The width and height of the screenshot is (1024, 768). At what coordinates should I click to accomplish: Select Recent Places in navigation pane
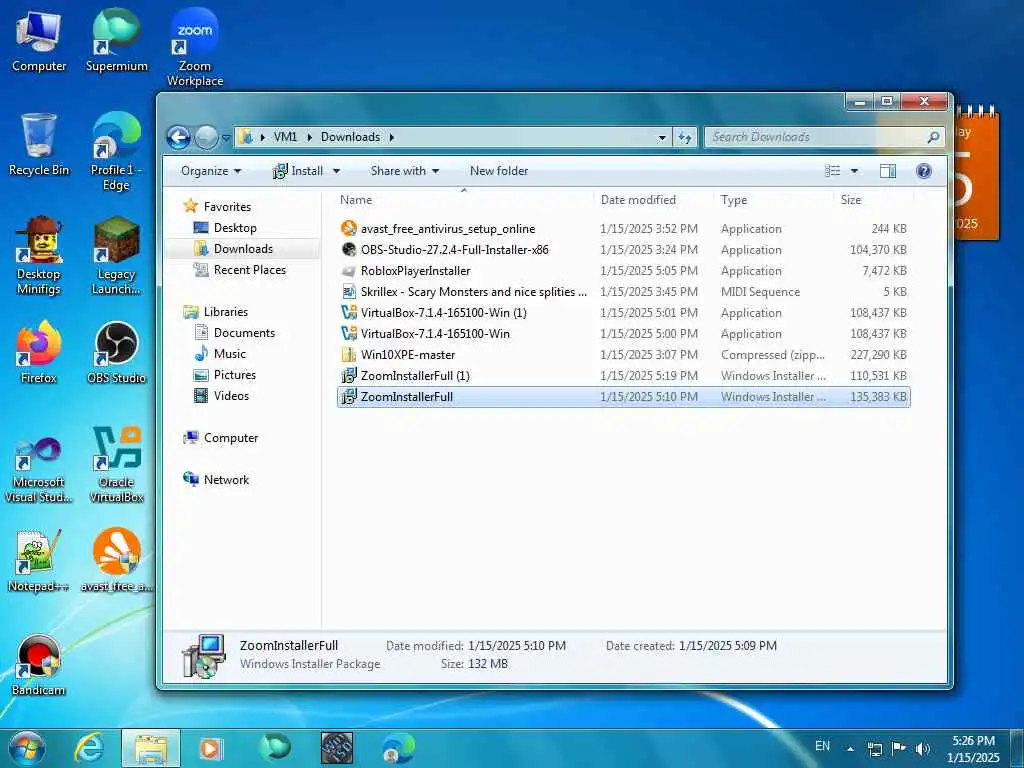point(240,270)
